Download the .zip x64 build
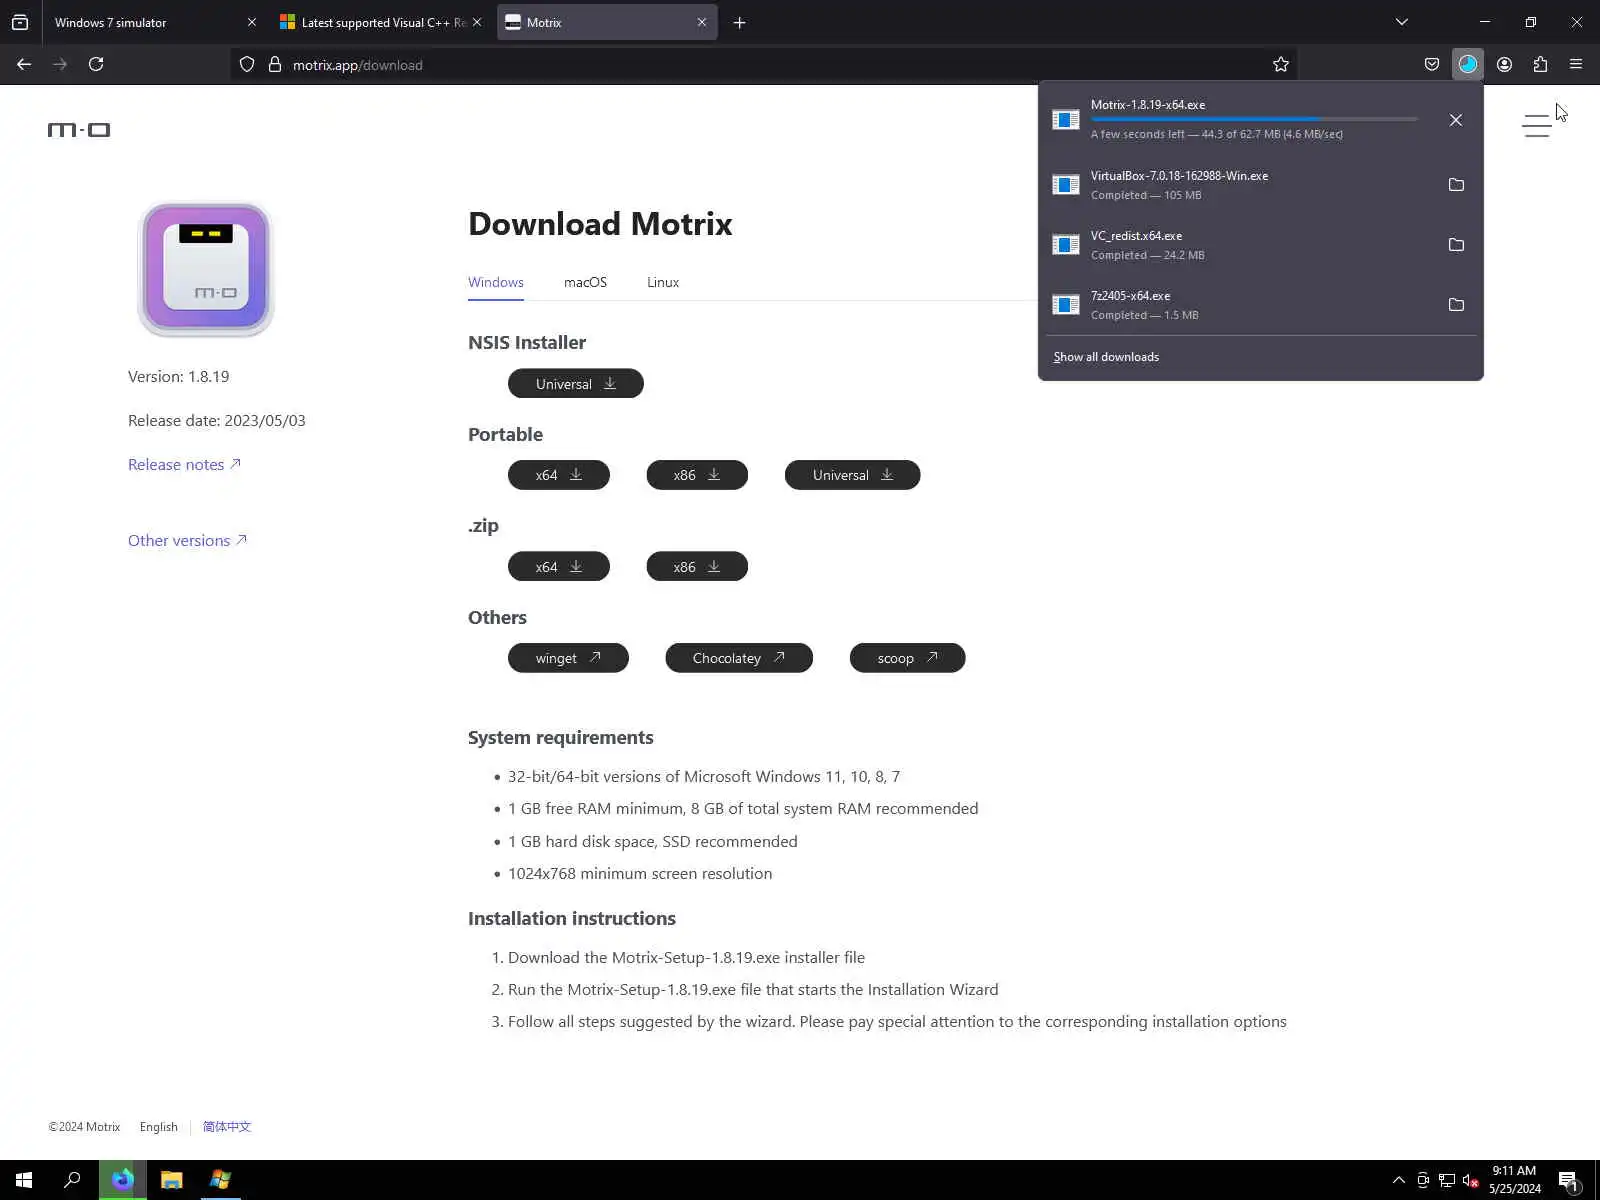This screenshot has height=1200, width=1600. 559,567
